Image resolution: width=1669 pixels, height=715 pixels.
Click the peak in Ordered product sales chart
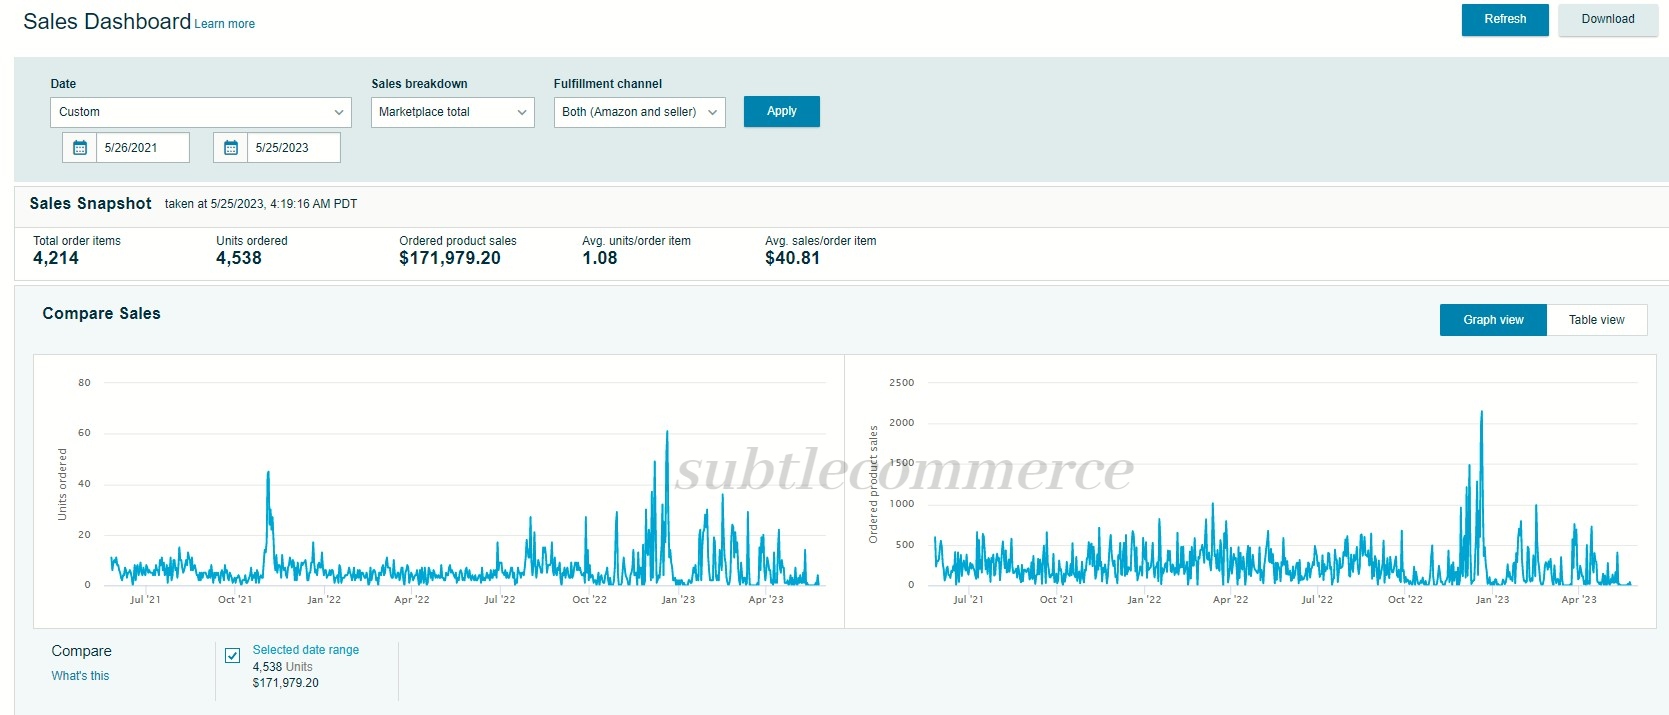coord(1481,412)
